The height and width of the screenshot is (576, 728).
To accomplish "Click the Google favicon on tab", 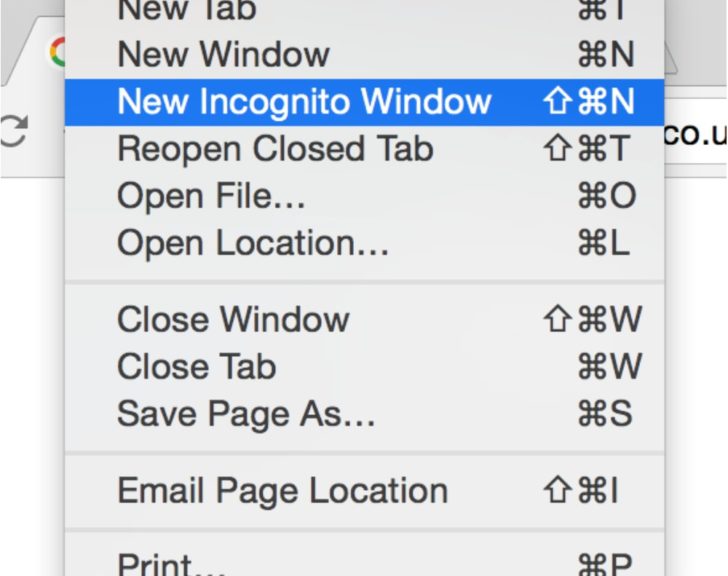I will pyautogui.click(x=57, y=52).
